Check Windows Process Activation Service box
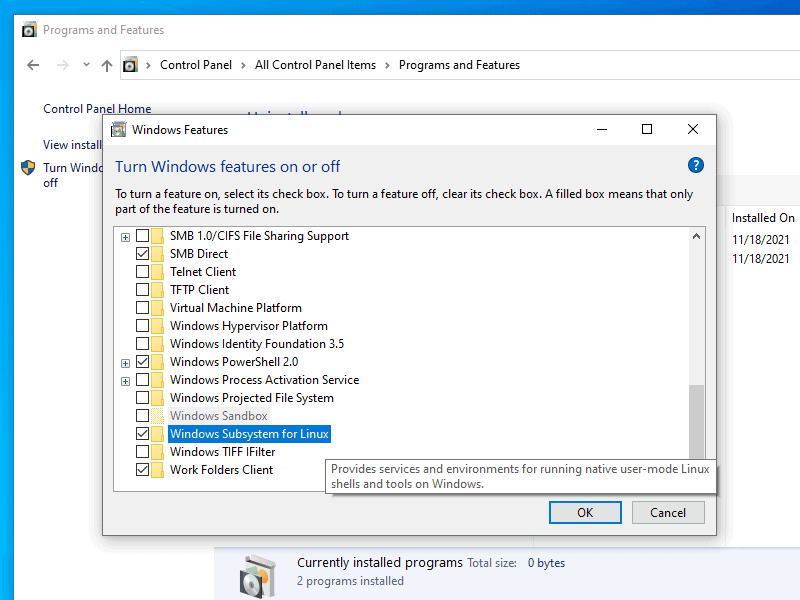 click(142, 380)
